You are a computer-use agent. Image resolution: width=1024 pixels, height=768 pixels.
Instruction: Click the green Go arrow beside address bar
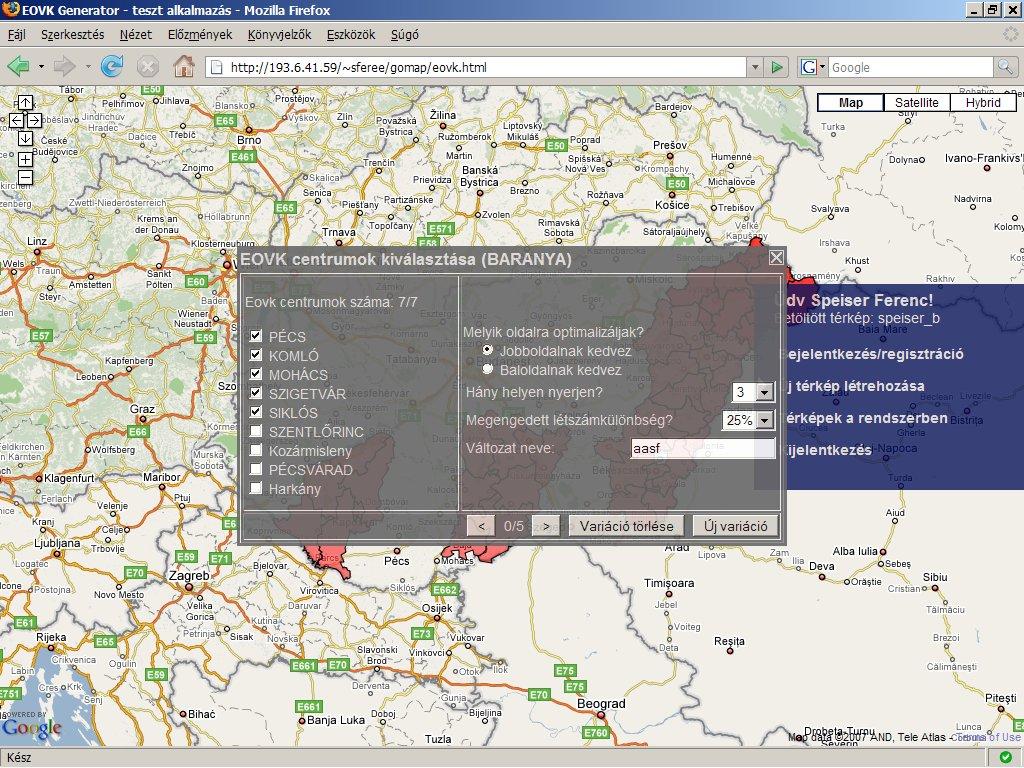[776, 67]
